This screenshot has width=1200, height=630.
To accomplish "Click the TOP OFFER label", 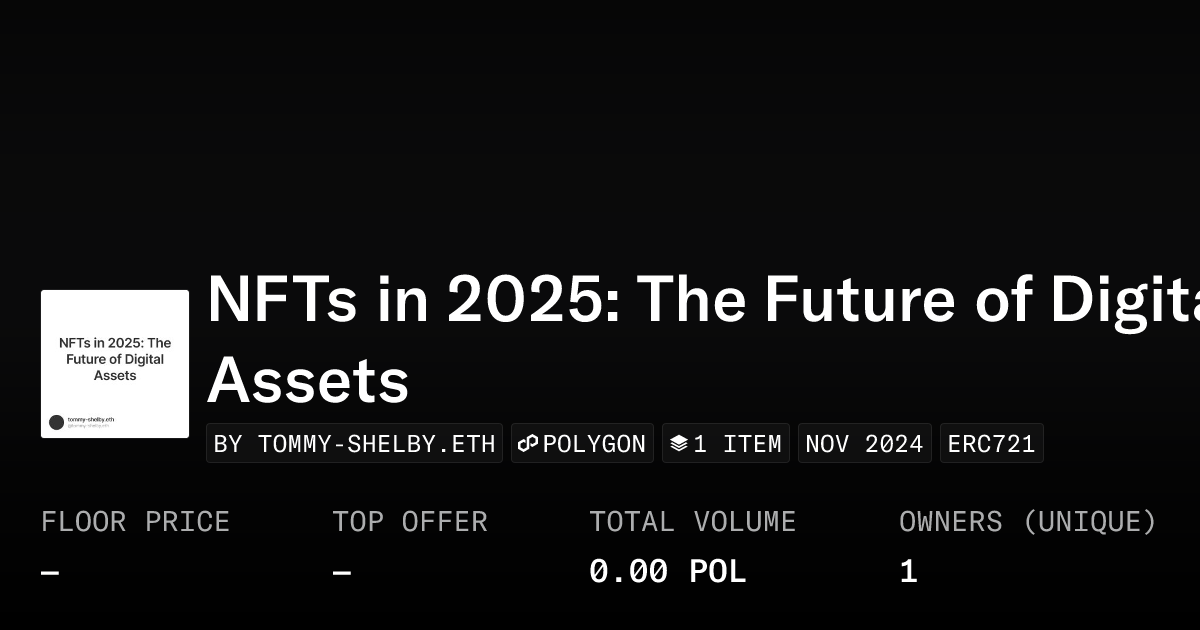I will tap(410, 522).
